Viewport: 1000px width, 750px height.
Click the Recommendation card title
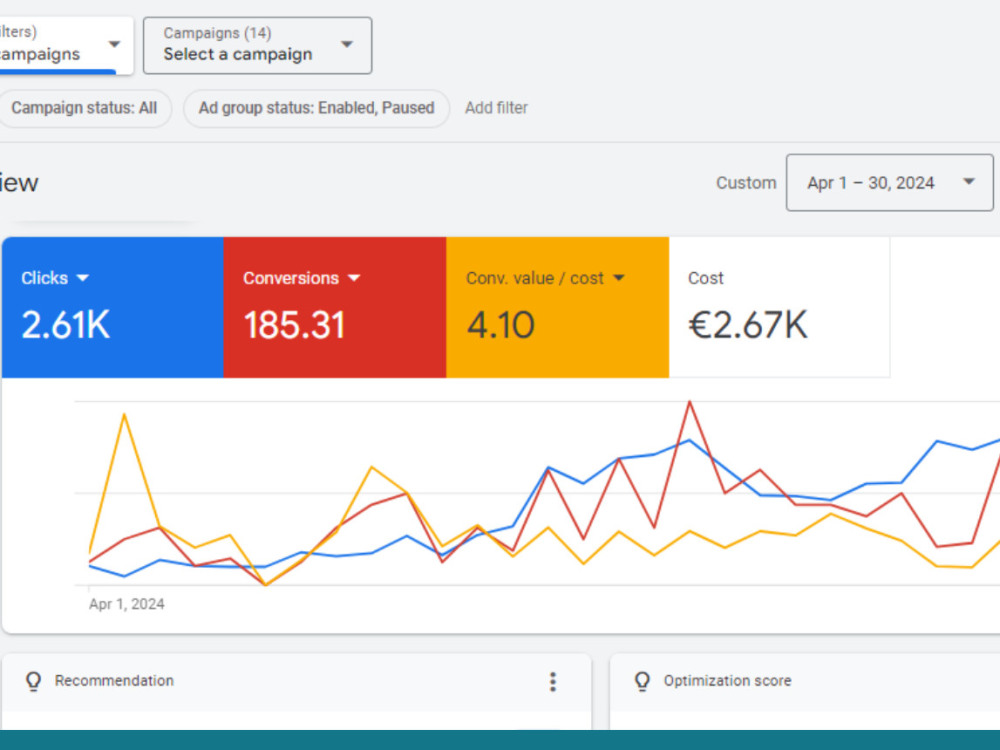(114, 680)
